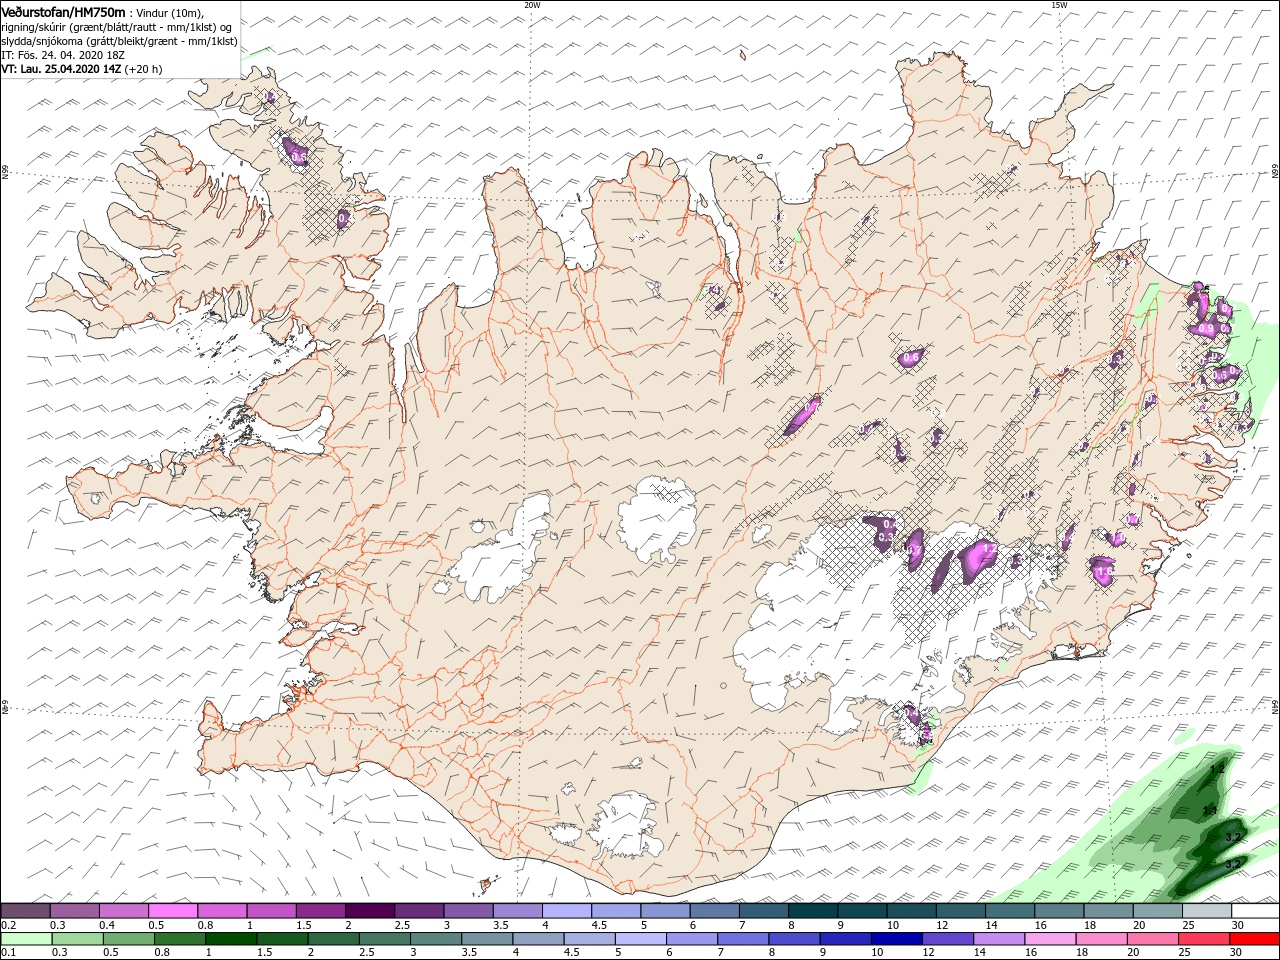
Task: Click the 'rigning/skúrir' legend description line
Action: [x=116, y=27]
